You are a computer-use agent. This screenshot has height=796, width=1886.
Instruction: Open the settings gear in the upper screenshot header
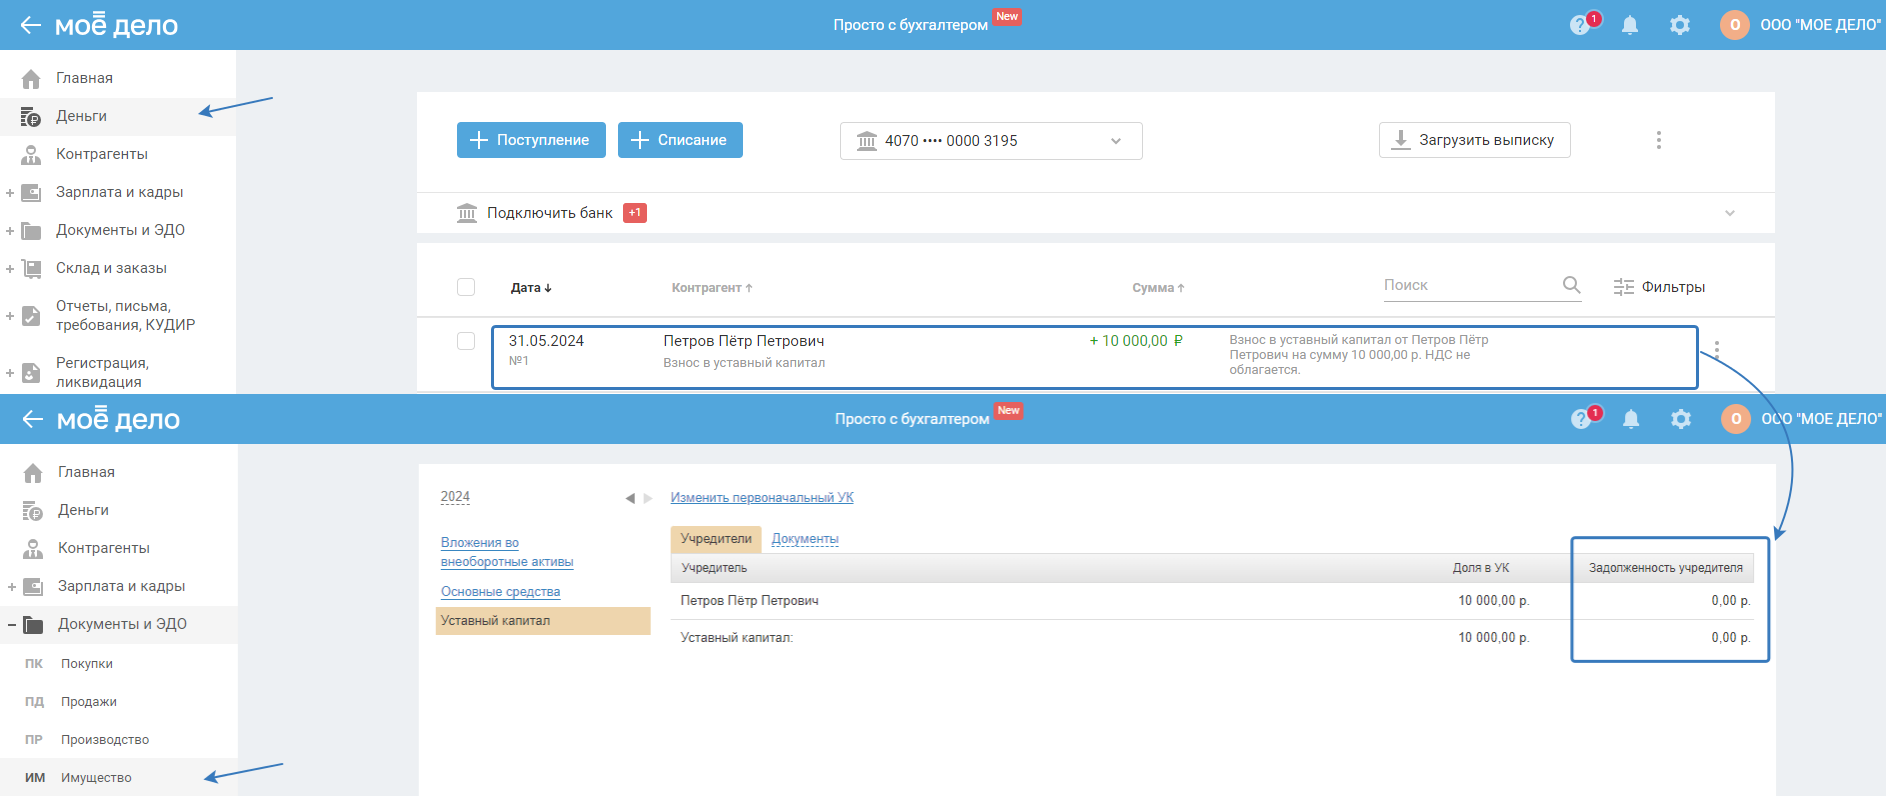1680,25
